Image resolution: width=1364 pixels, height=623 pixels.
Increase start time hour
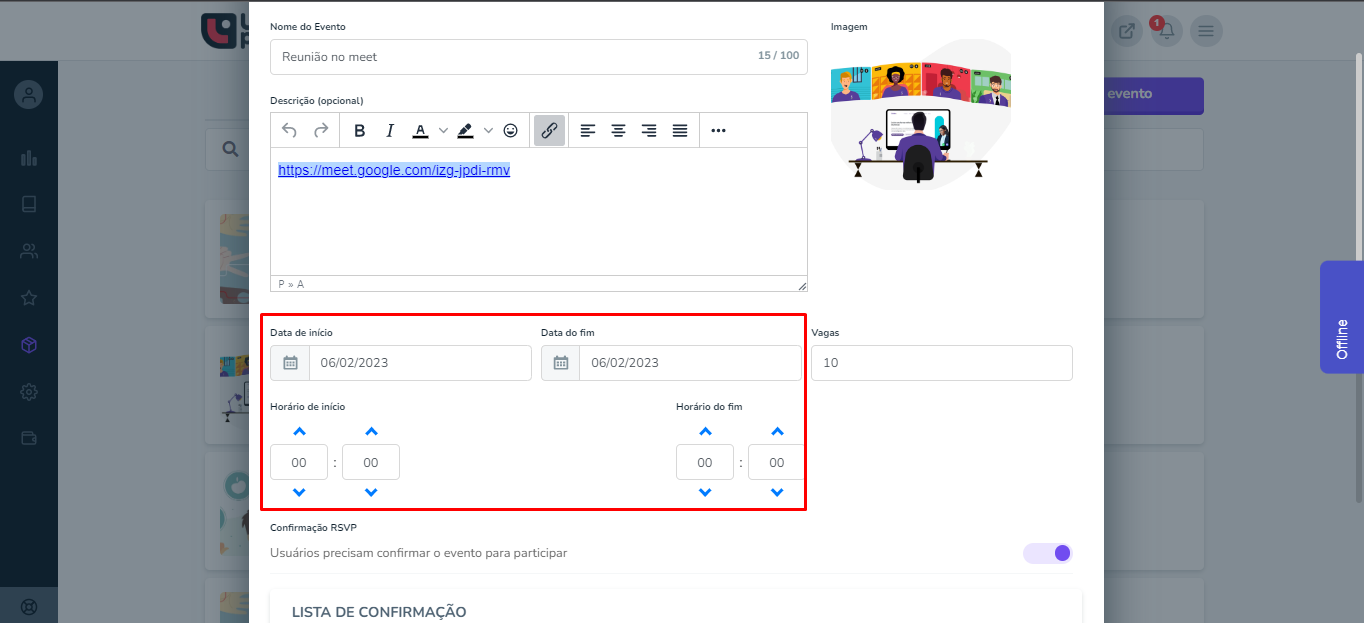pyautogui.click(x=299, y=432)
